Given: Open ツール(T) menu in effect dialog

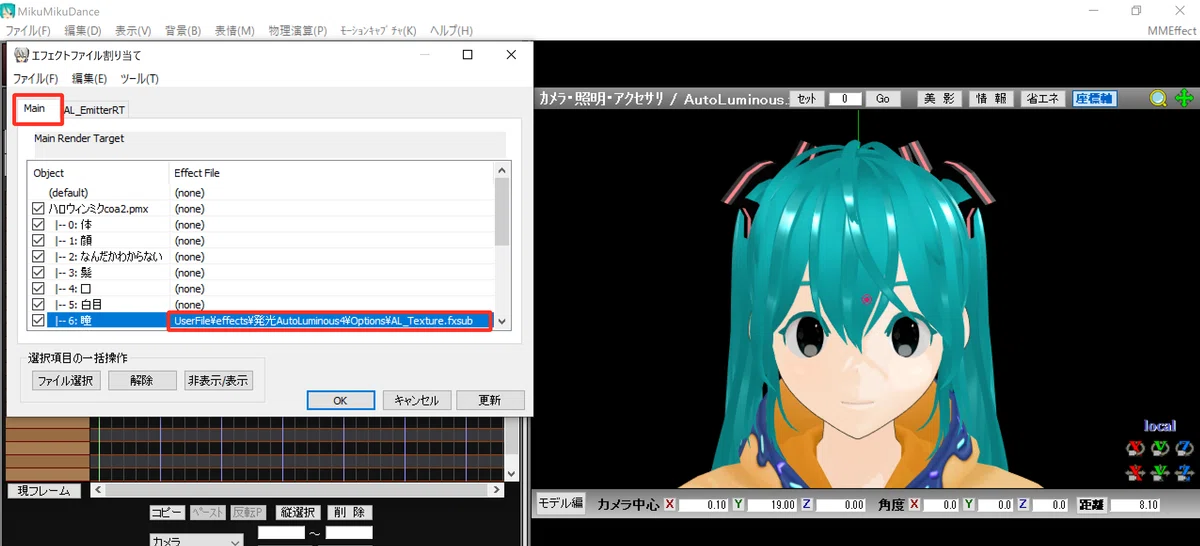Looking at the screenshot, I should 139,79.
